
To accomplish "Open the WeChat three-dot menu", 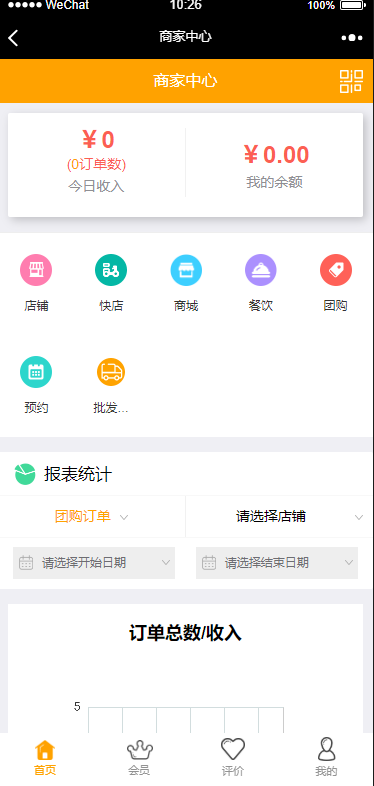I will click(352, 38).
